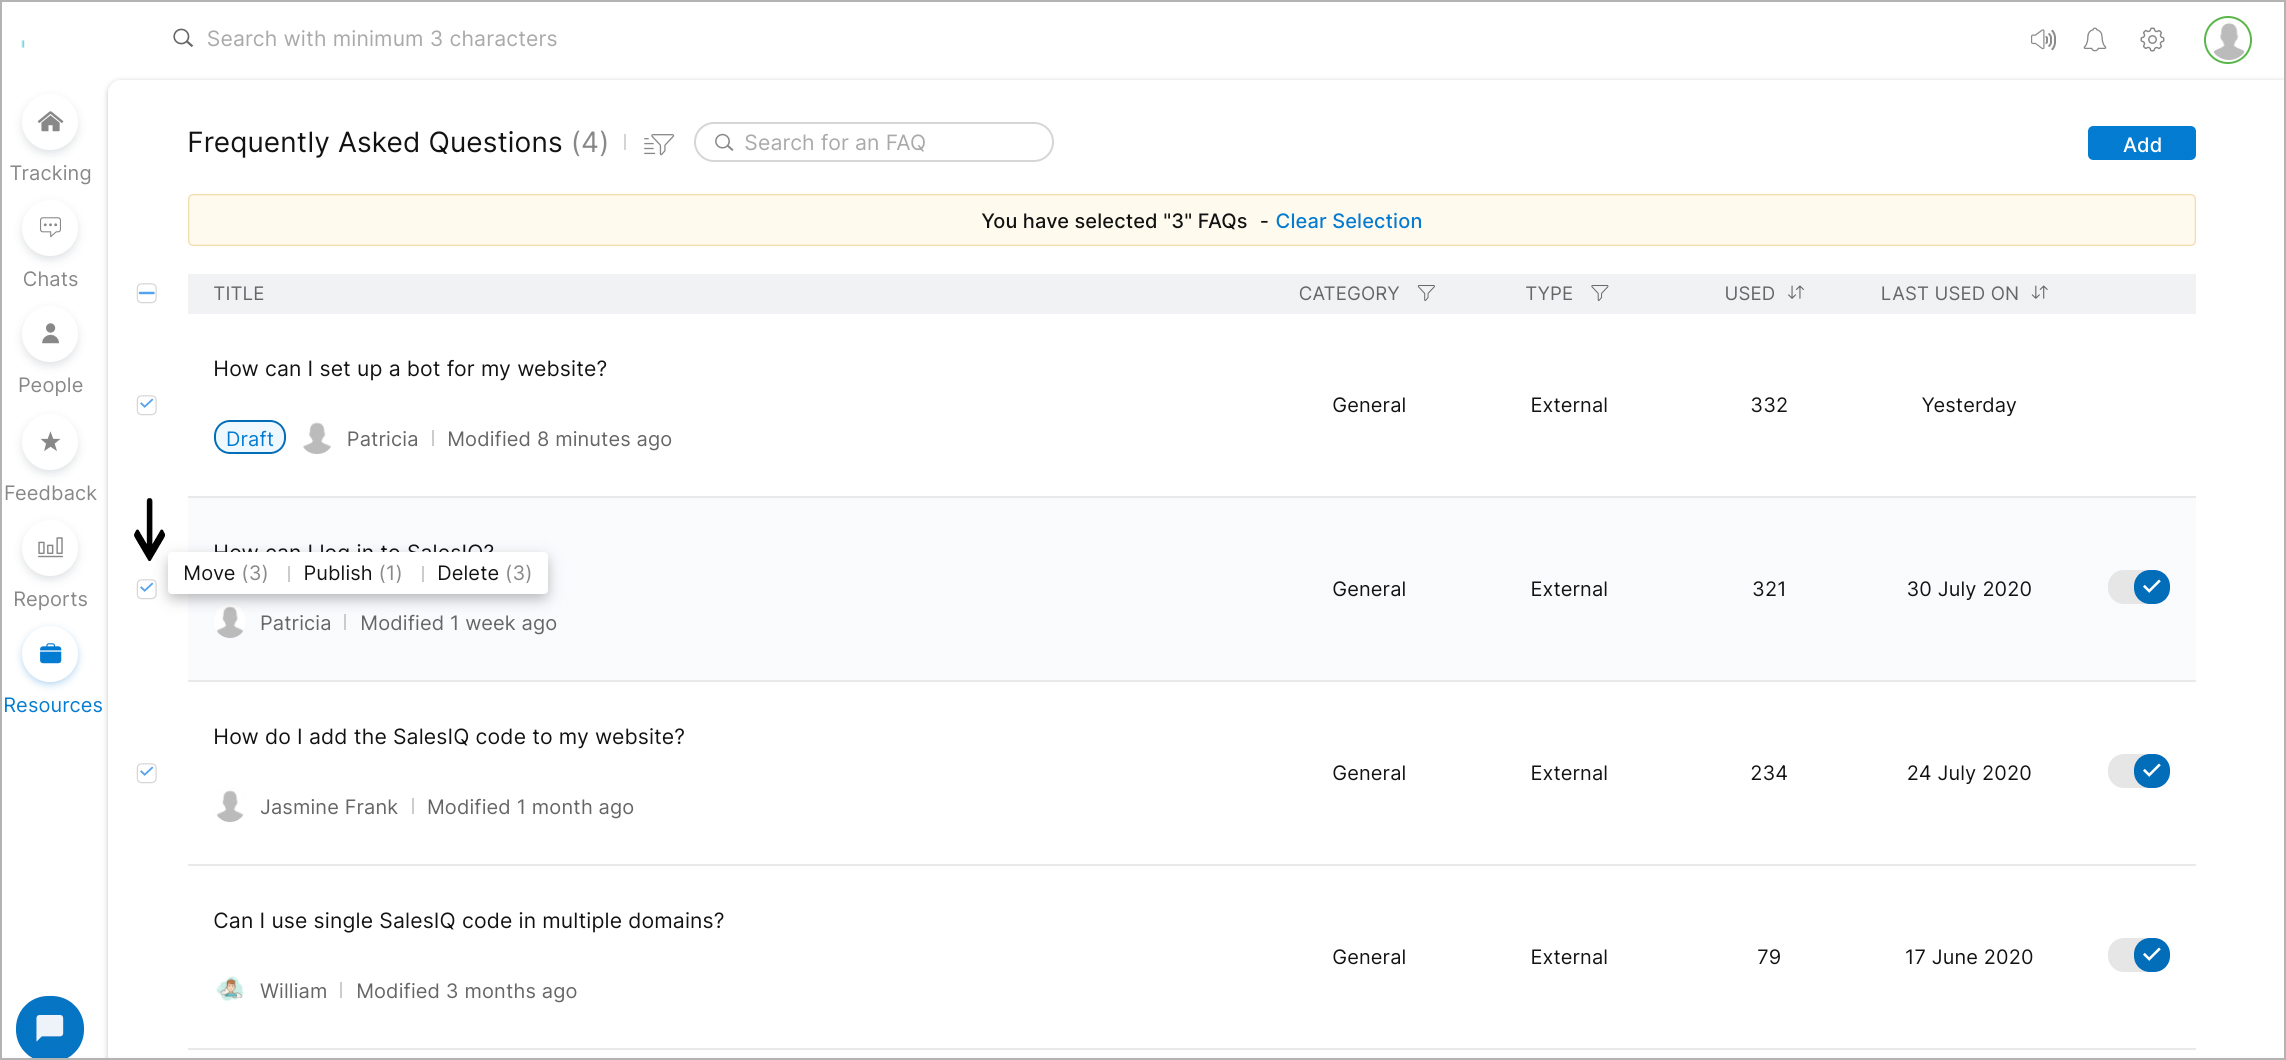Uncheck the SalesIQ code FAQ checkbox

point(147,773)
